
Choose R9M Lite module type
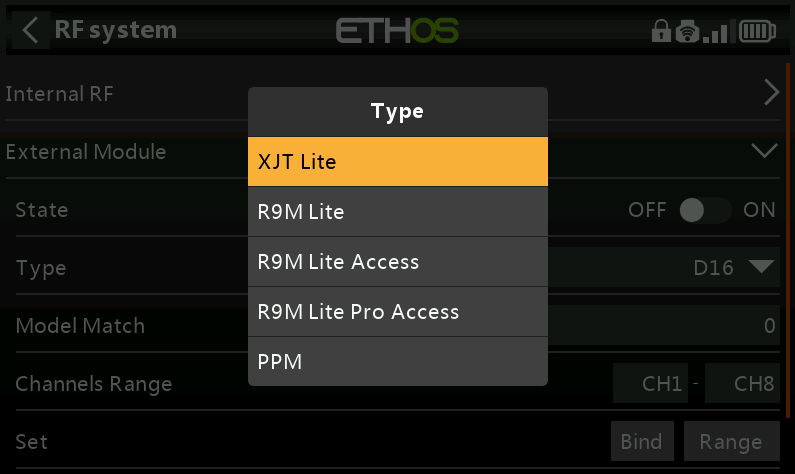tap(397, 212)
